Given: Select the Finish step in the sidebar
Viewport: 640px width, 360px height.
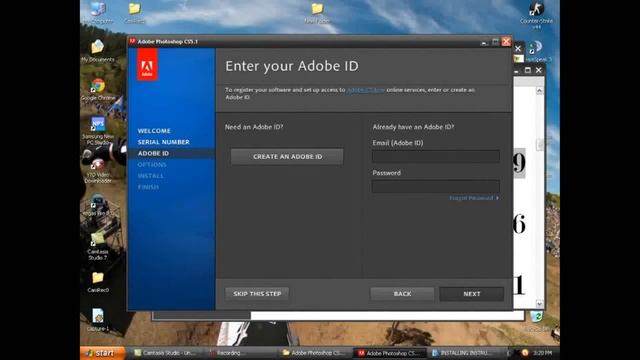Looking at the screenshot, I should tap(148, 187).
